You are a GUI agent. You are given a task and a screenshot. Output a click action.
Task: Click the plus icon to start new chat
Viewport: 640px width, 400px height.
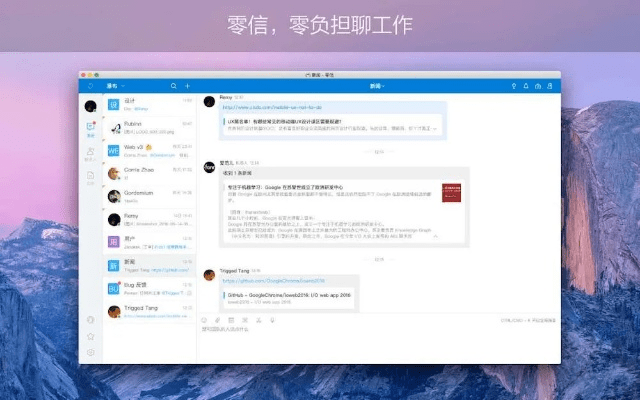click(x=187, y=86)
